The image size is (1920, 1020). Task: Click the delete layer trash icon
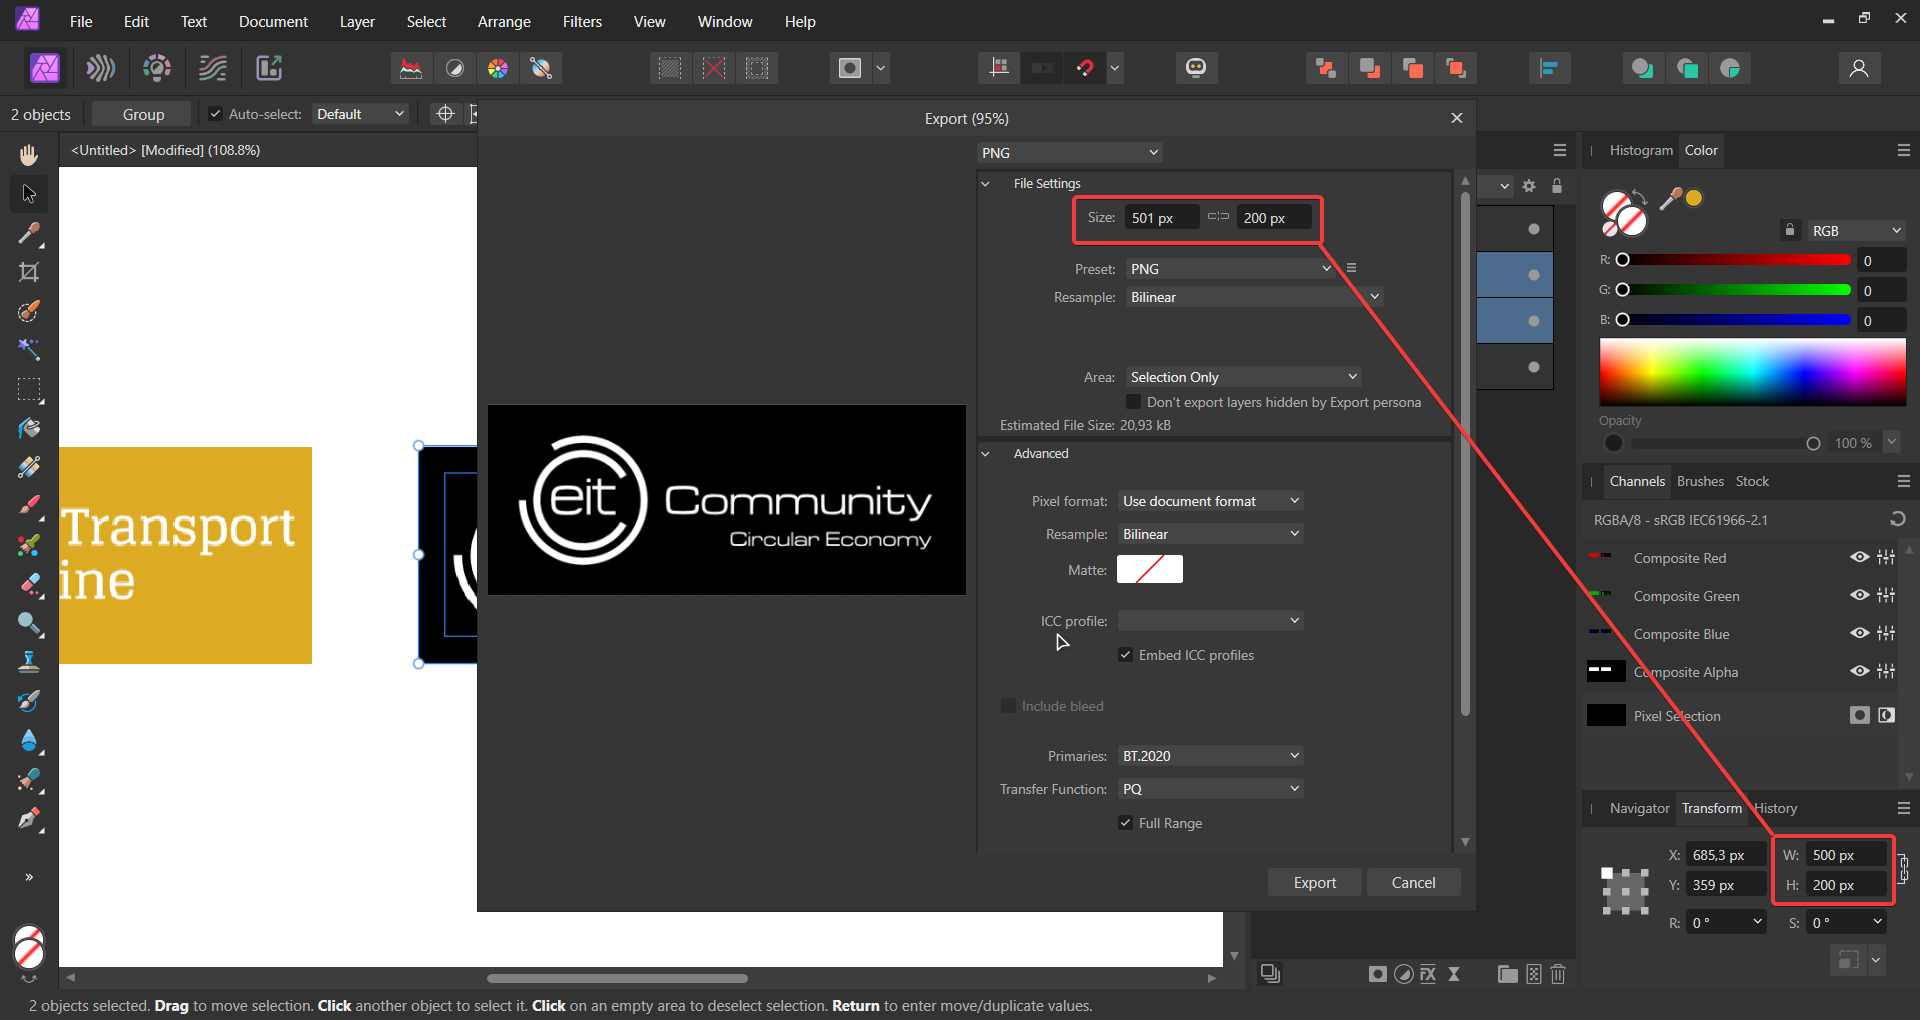pos(1558,974)
